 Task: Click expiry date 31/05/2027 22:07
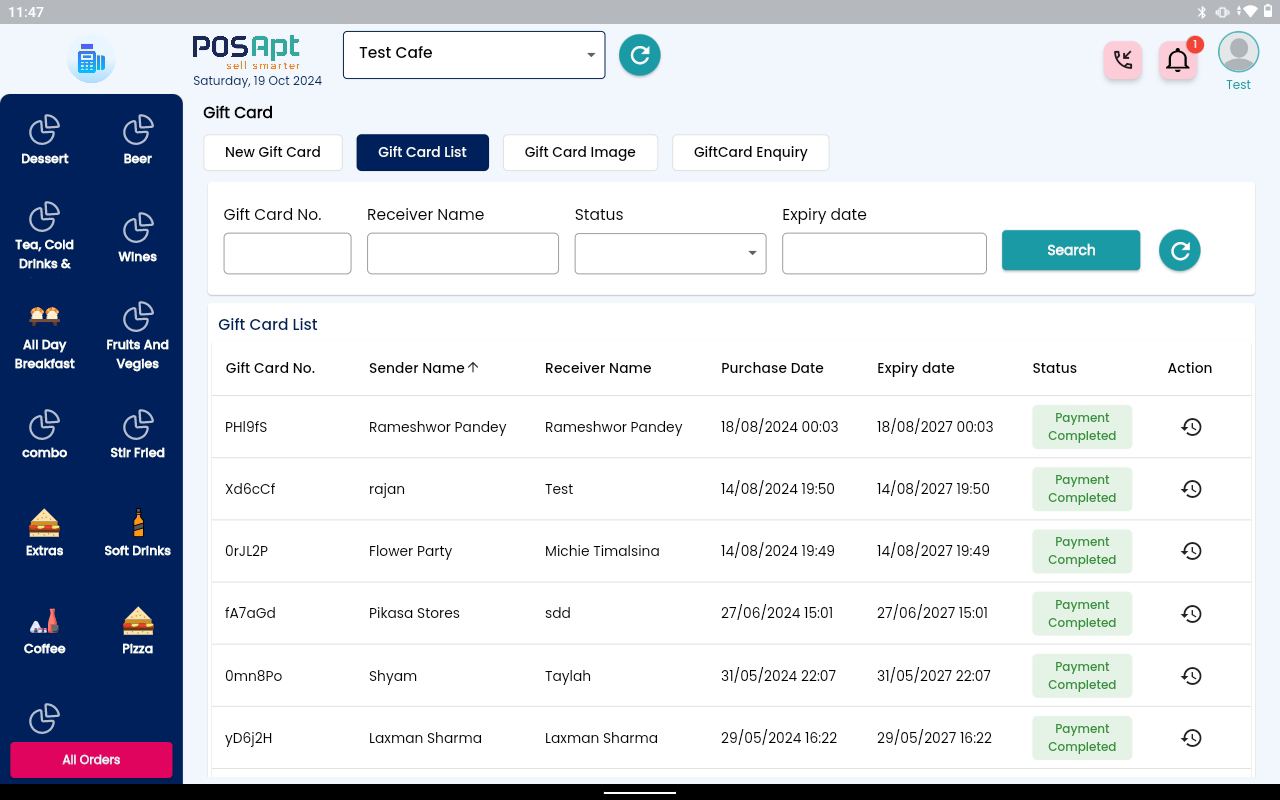coord(934,676)
